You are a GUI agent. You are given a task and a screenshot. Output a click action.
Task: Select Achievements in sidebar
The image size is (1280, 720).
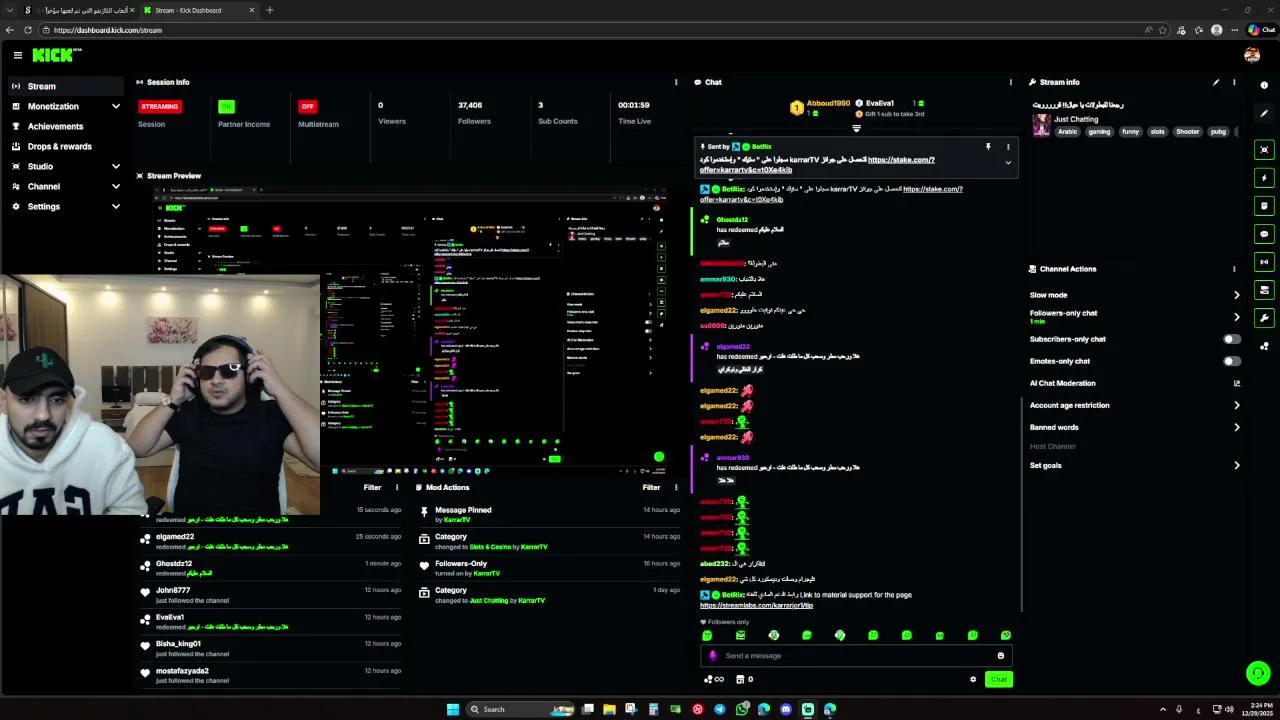click(x=66, y=126)
